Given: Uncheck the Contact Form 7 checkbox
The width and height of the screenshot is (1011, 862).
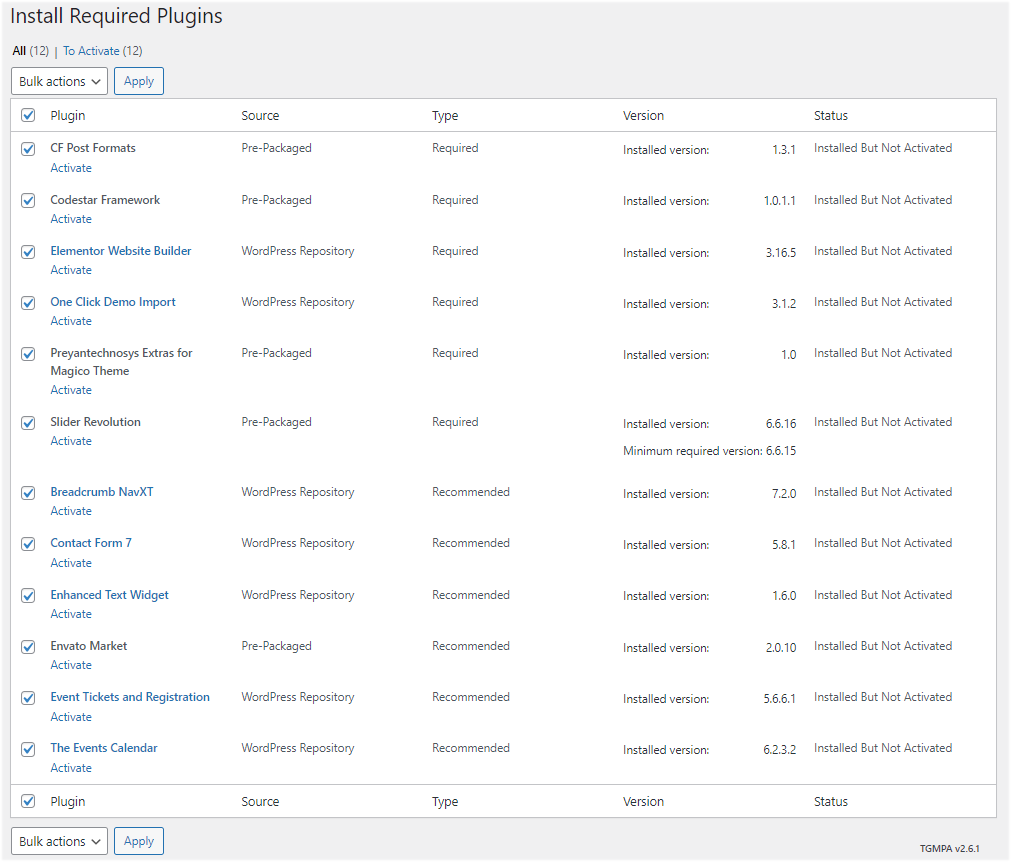Looking at the screenshot, I should pos(28,544).
